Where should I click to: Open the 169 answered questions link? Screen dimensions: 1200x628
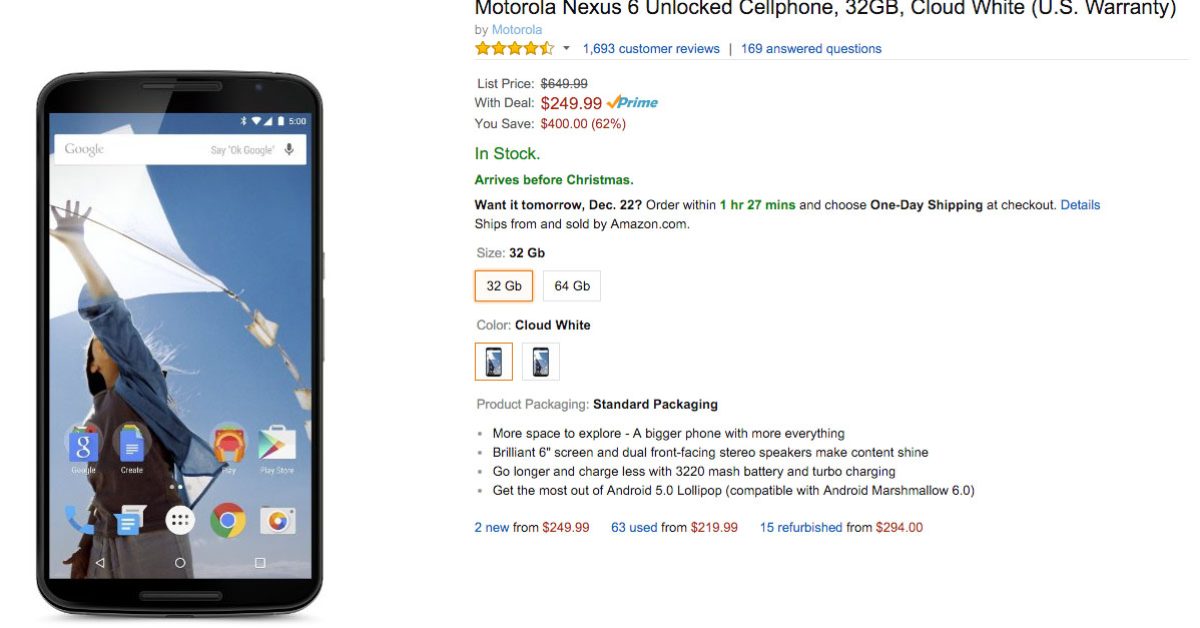[811, 48]
